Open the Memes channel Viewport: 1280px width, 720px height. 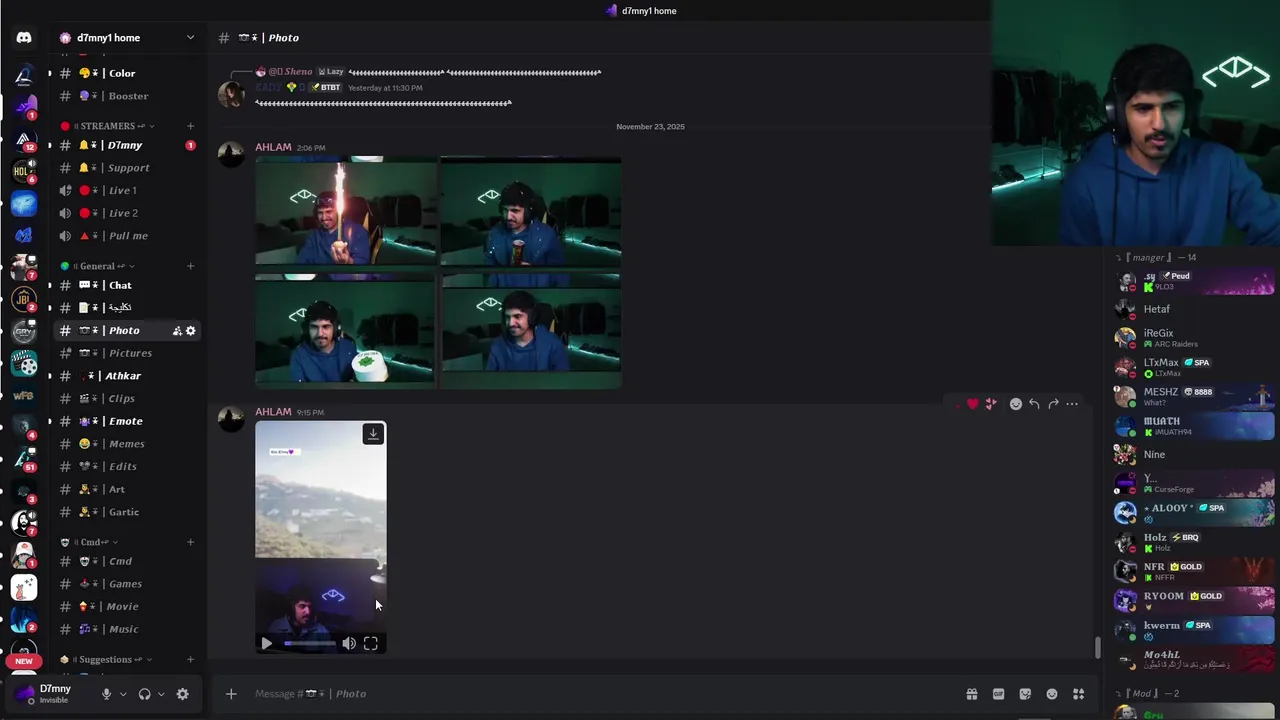click(x=127, y=444)
